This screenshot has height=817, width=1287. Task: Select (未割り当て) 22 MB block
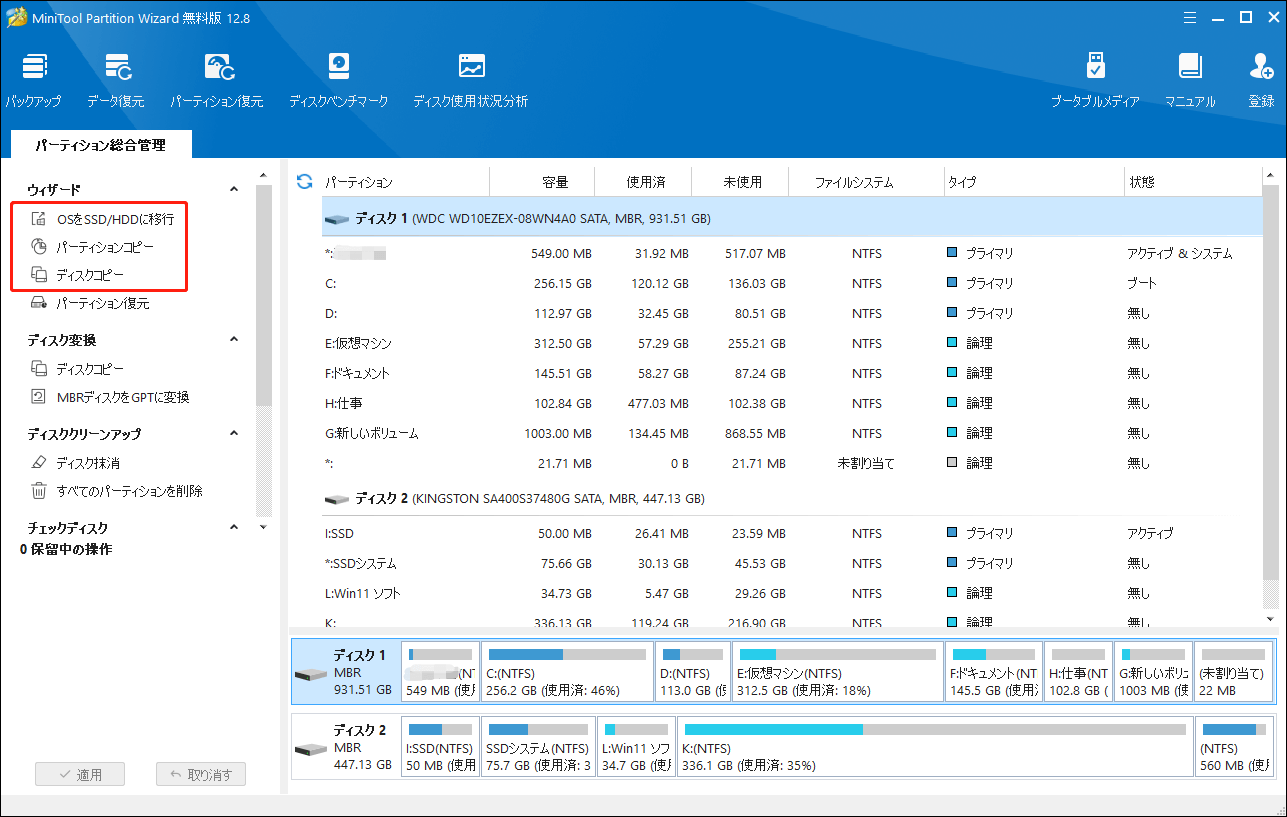[x=1235, y=672]
